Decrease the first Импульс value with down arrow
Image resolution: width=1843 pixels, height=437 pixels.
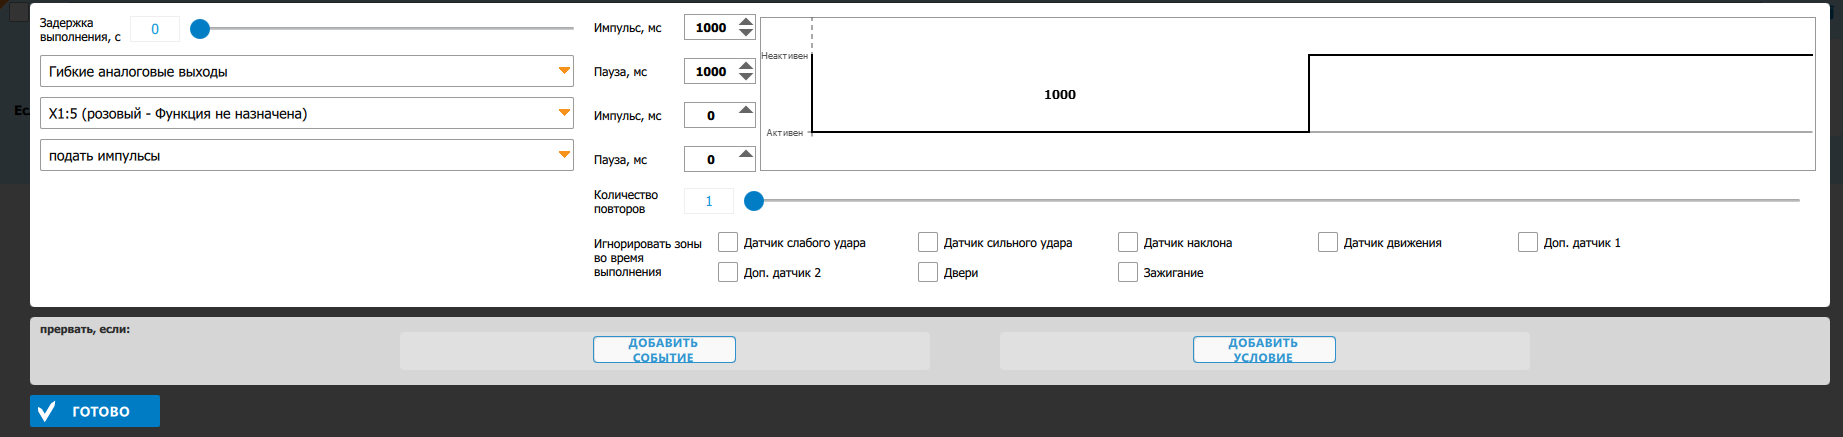[746, 34]
